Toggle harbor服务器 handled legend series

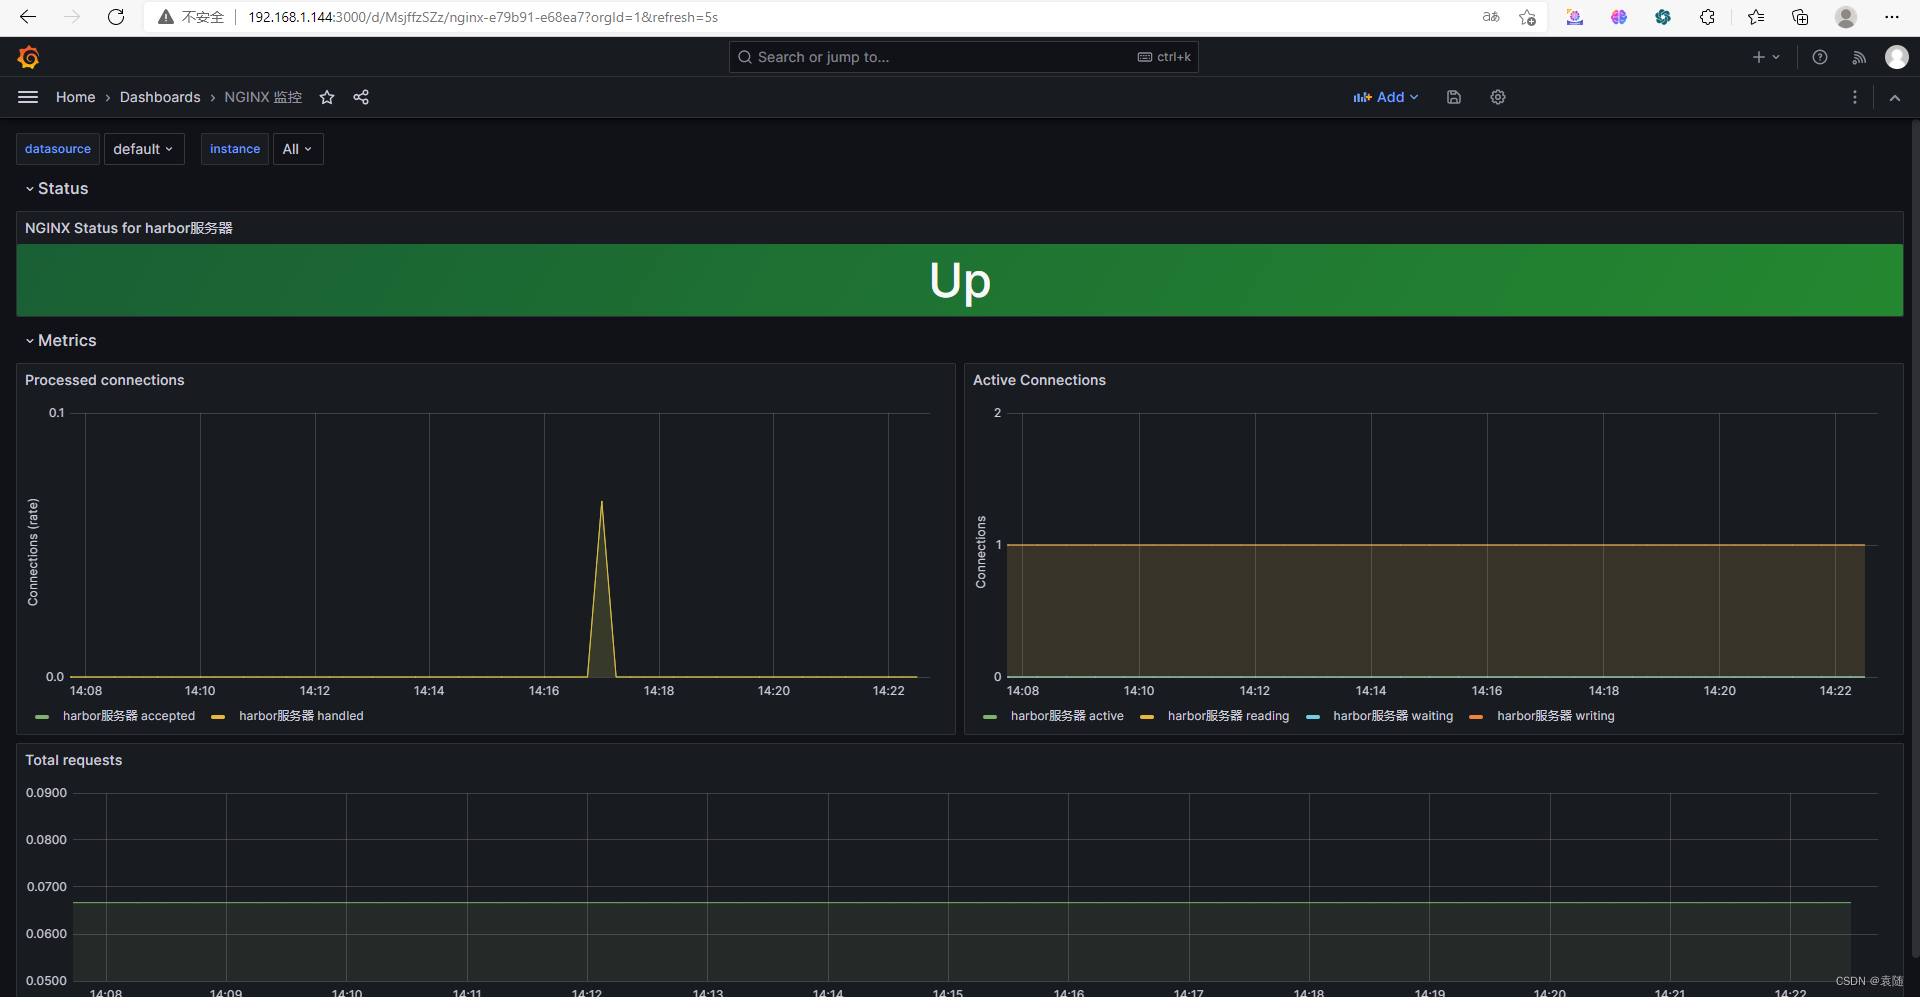coord(301,716)
